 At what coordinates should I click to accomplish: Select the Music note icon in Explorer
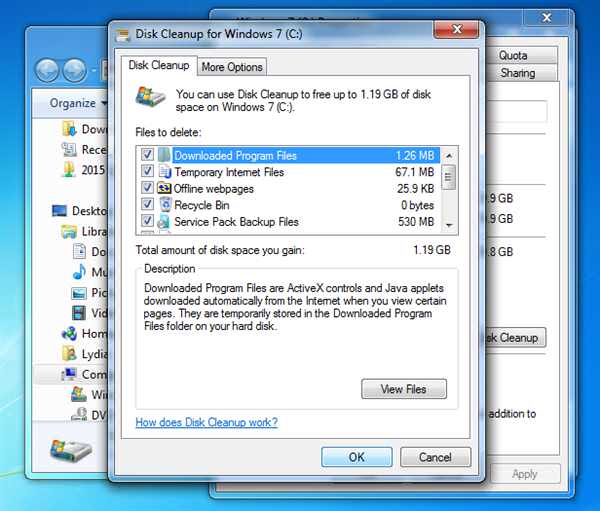pos(79,272)
